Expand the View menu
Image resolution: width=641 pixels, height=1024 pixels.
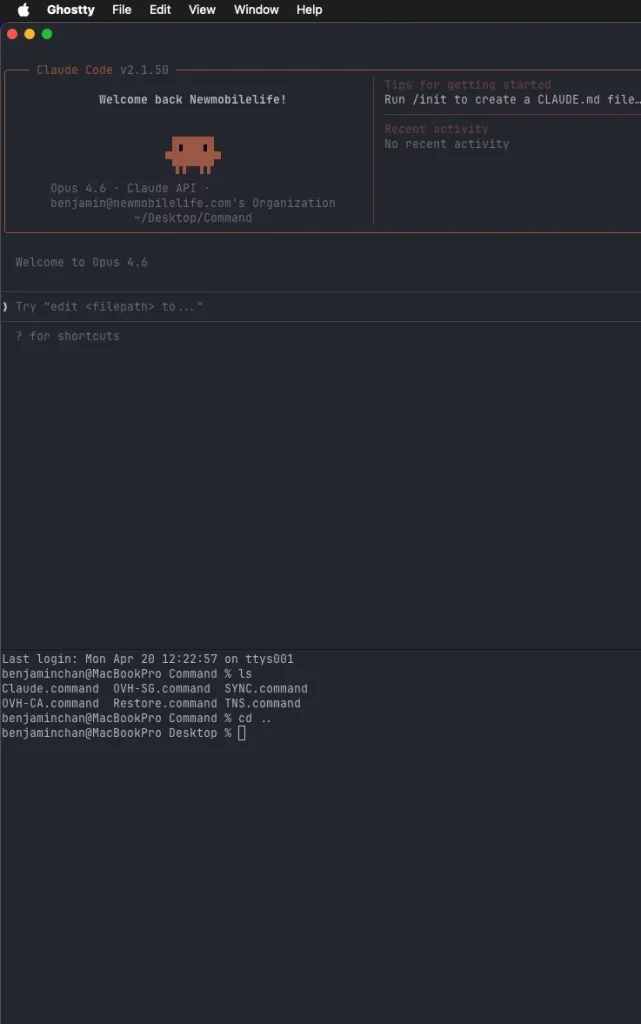[202, 10]
